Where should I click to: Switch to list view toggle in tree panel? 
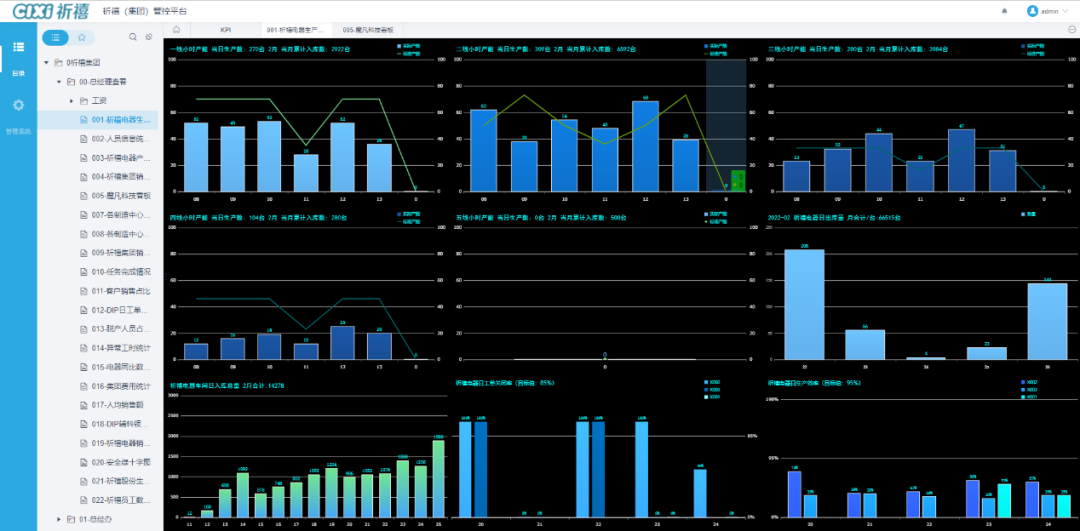[55, 37]
